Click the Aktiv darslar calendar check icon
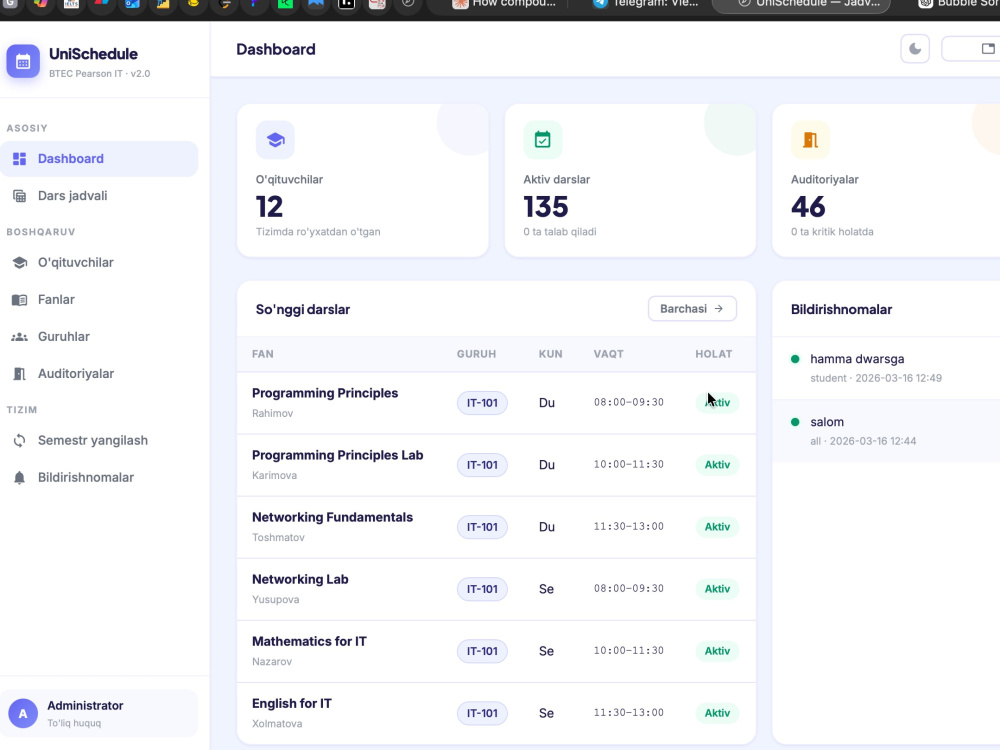1000x750 pixels. [x=543, y=140]
